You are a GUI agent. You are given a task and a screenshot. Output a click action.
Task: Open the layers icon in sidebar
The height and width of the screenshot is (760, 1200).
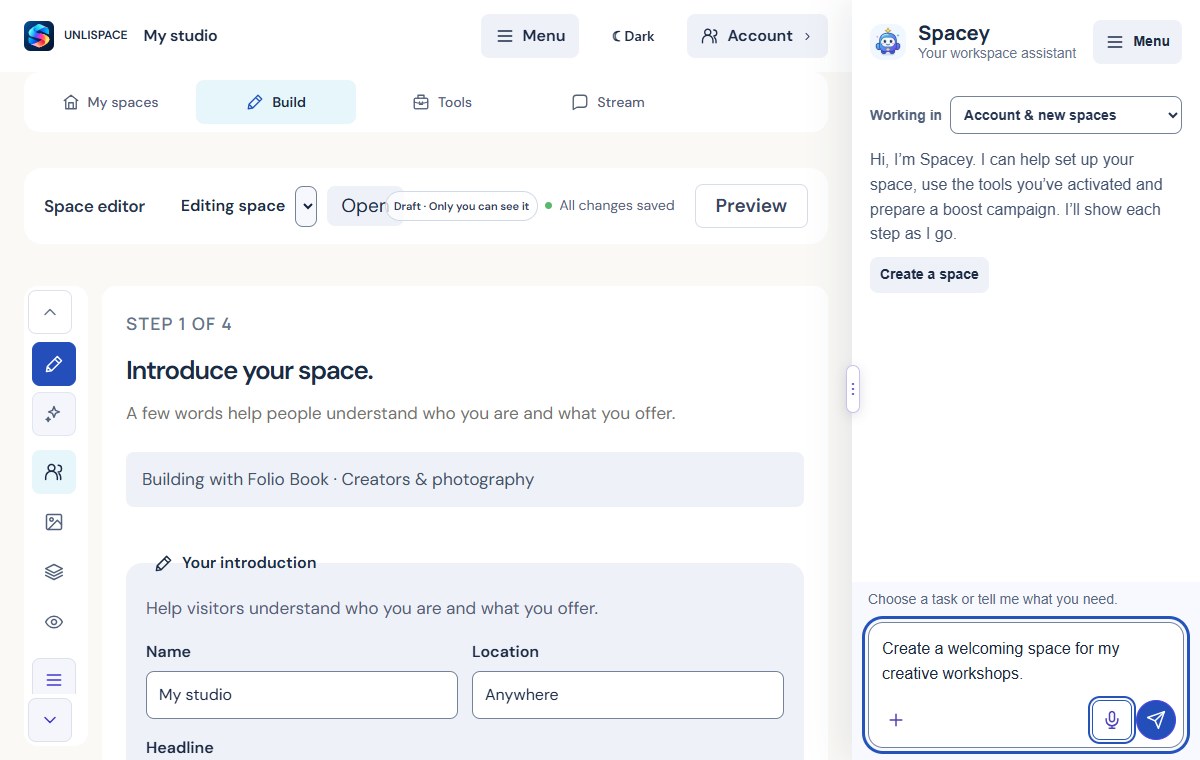coord(54,572)
